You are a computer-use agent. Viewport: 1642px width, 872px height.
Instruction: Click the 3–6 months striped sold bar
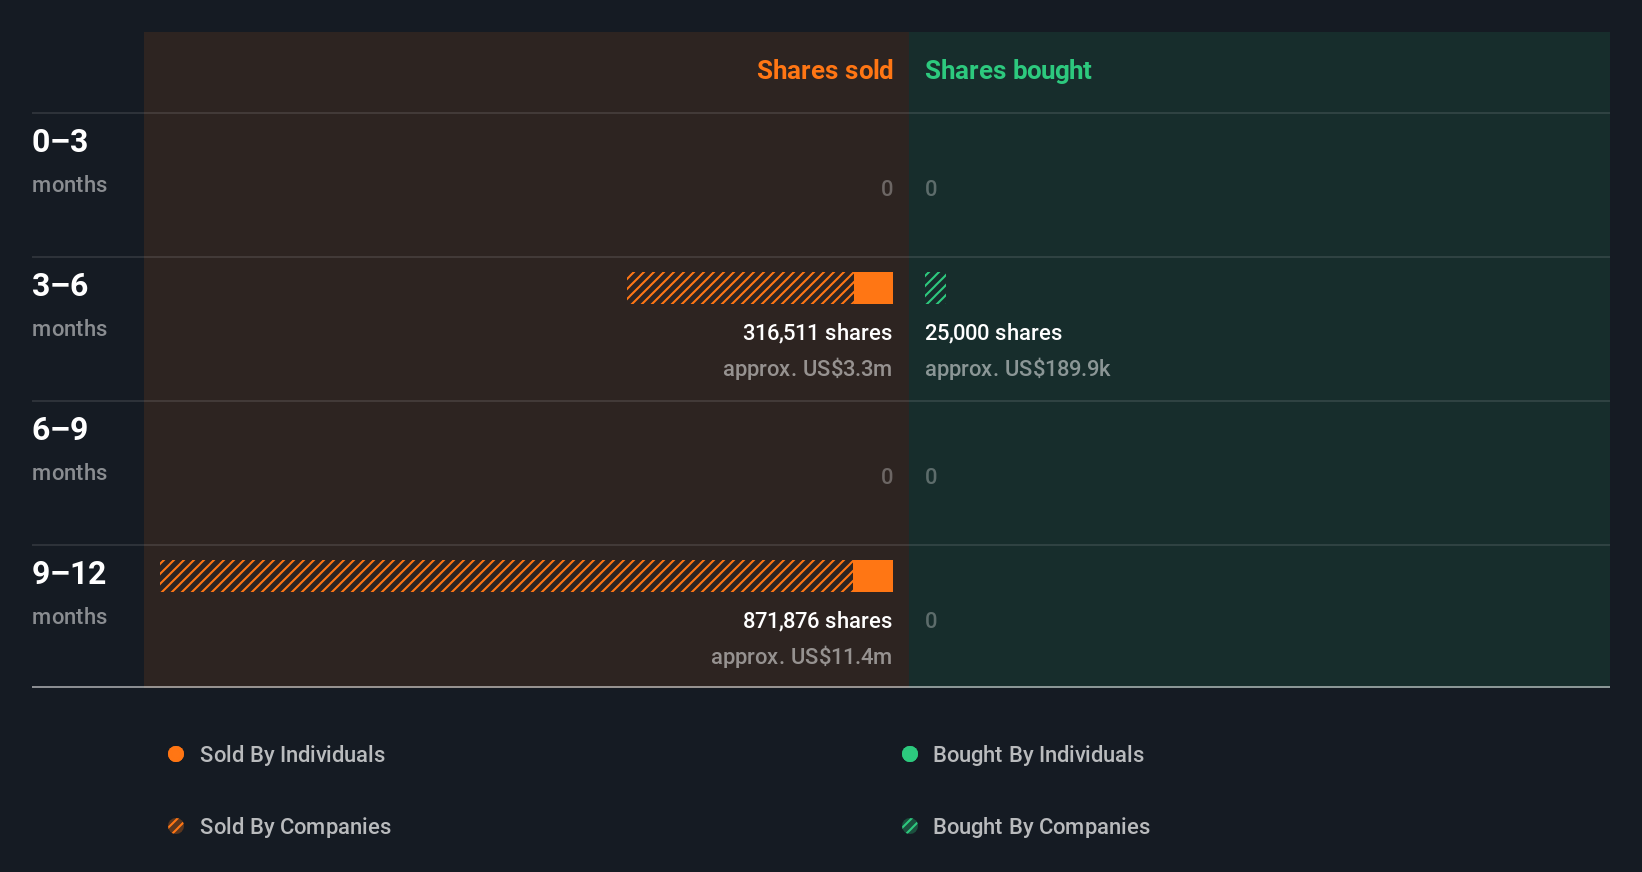pos(740,288)
